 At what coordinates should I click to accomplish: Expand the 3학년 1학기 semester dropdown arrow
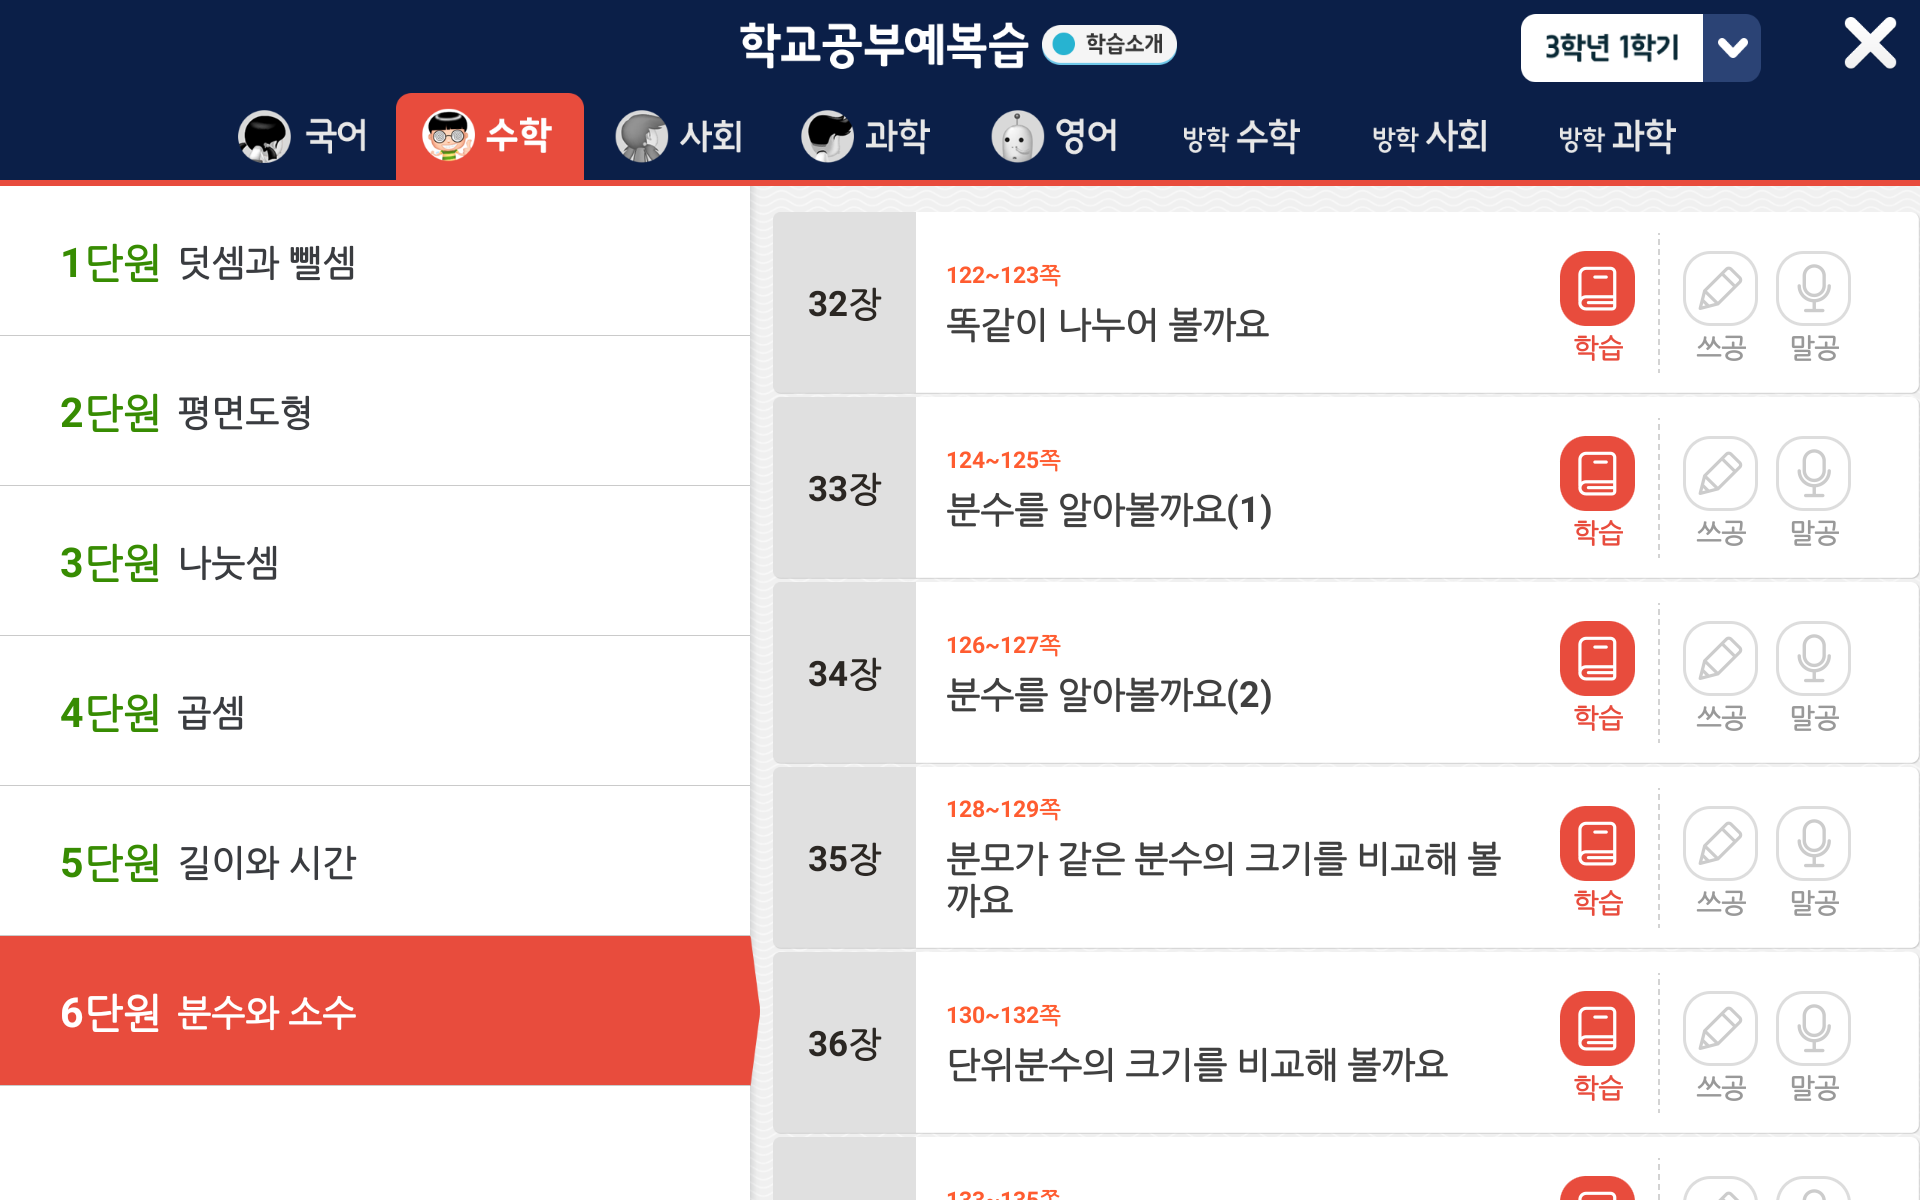click(x=1732, y=48)
